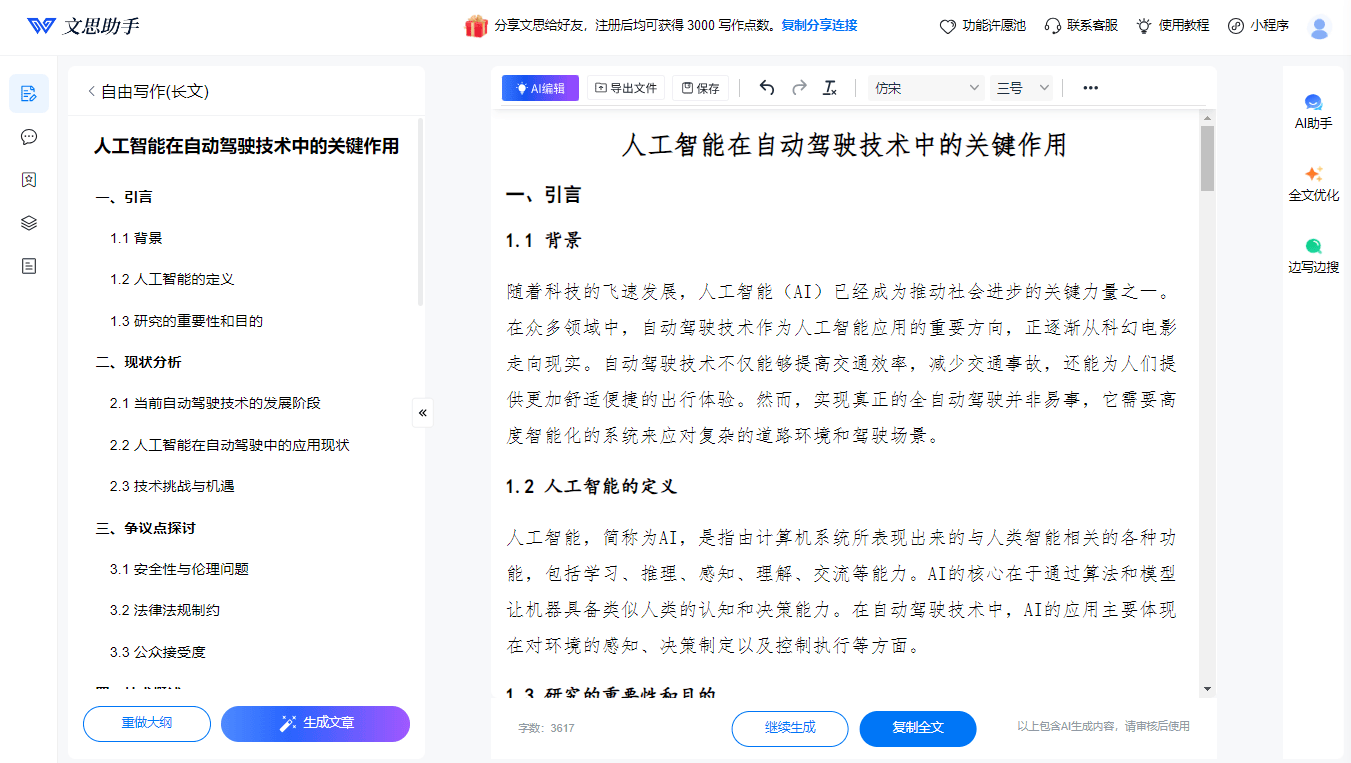Click the undo arrow in editor toolbar

click(767, 88)
